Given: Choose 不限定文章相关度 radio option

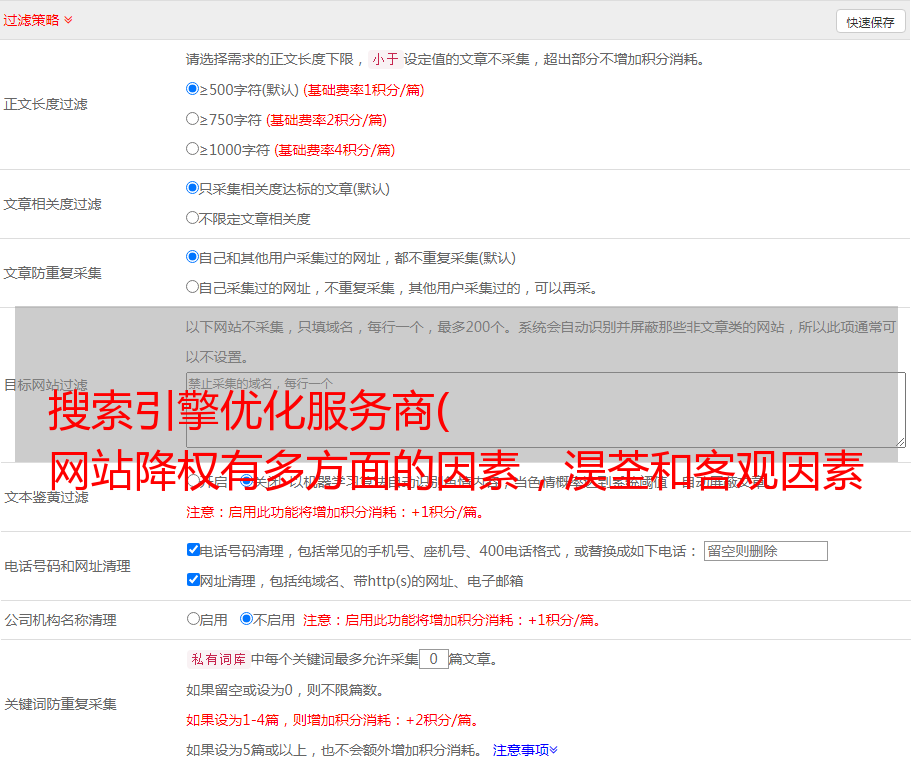Looking at the screenshot, I should click(193, 218).
